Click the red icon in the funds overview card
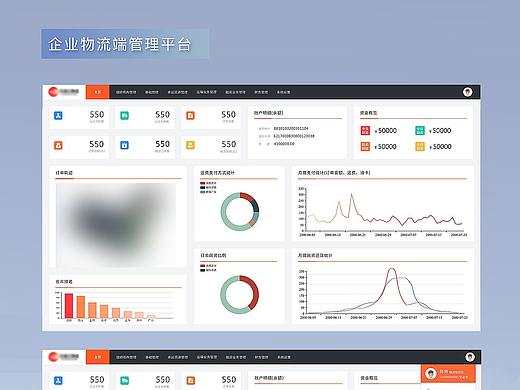The image size is (520, 390). tap(365, 130)
